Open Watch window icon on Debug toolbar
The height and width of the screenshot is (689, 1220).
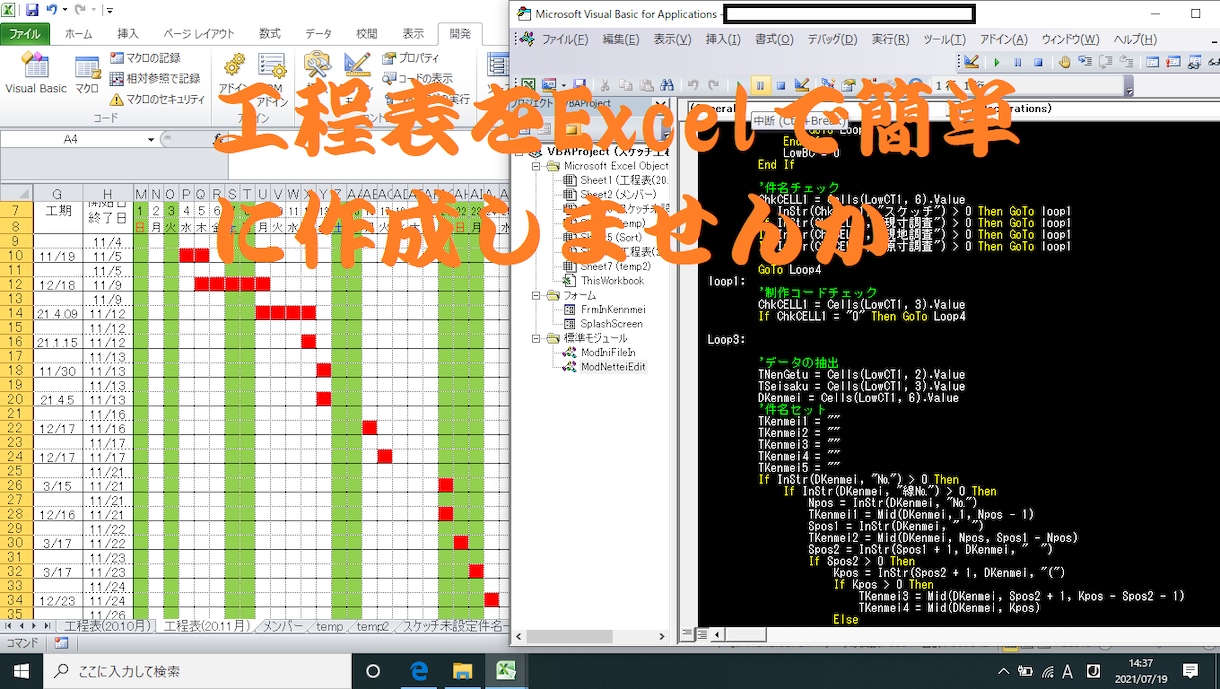click(x=1194, y=61)
